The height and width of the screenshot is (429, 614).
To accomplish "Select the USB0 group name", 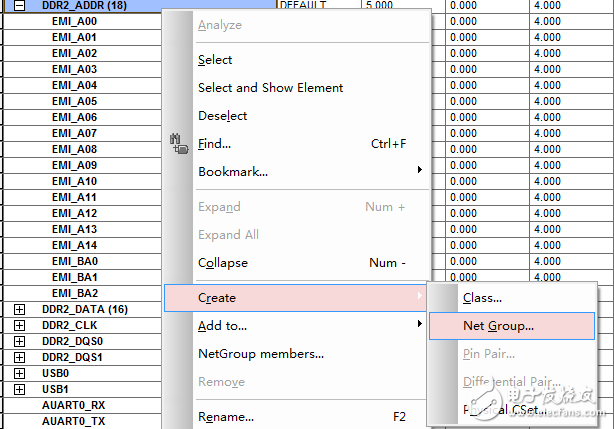I will pos(56,373).
